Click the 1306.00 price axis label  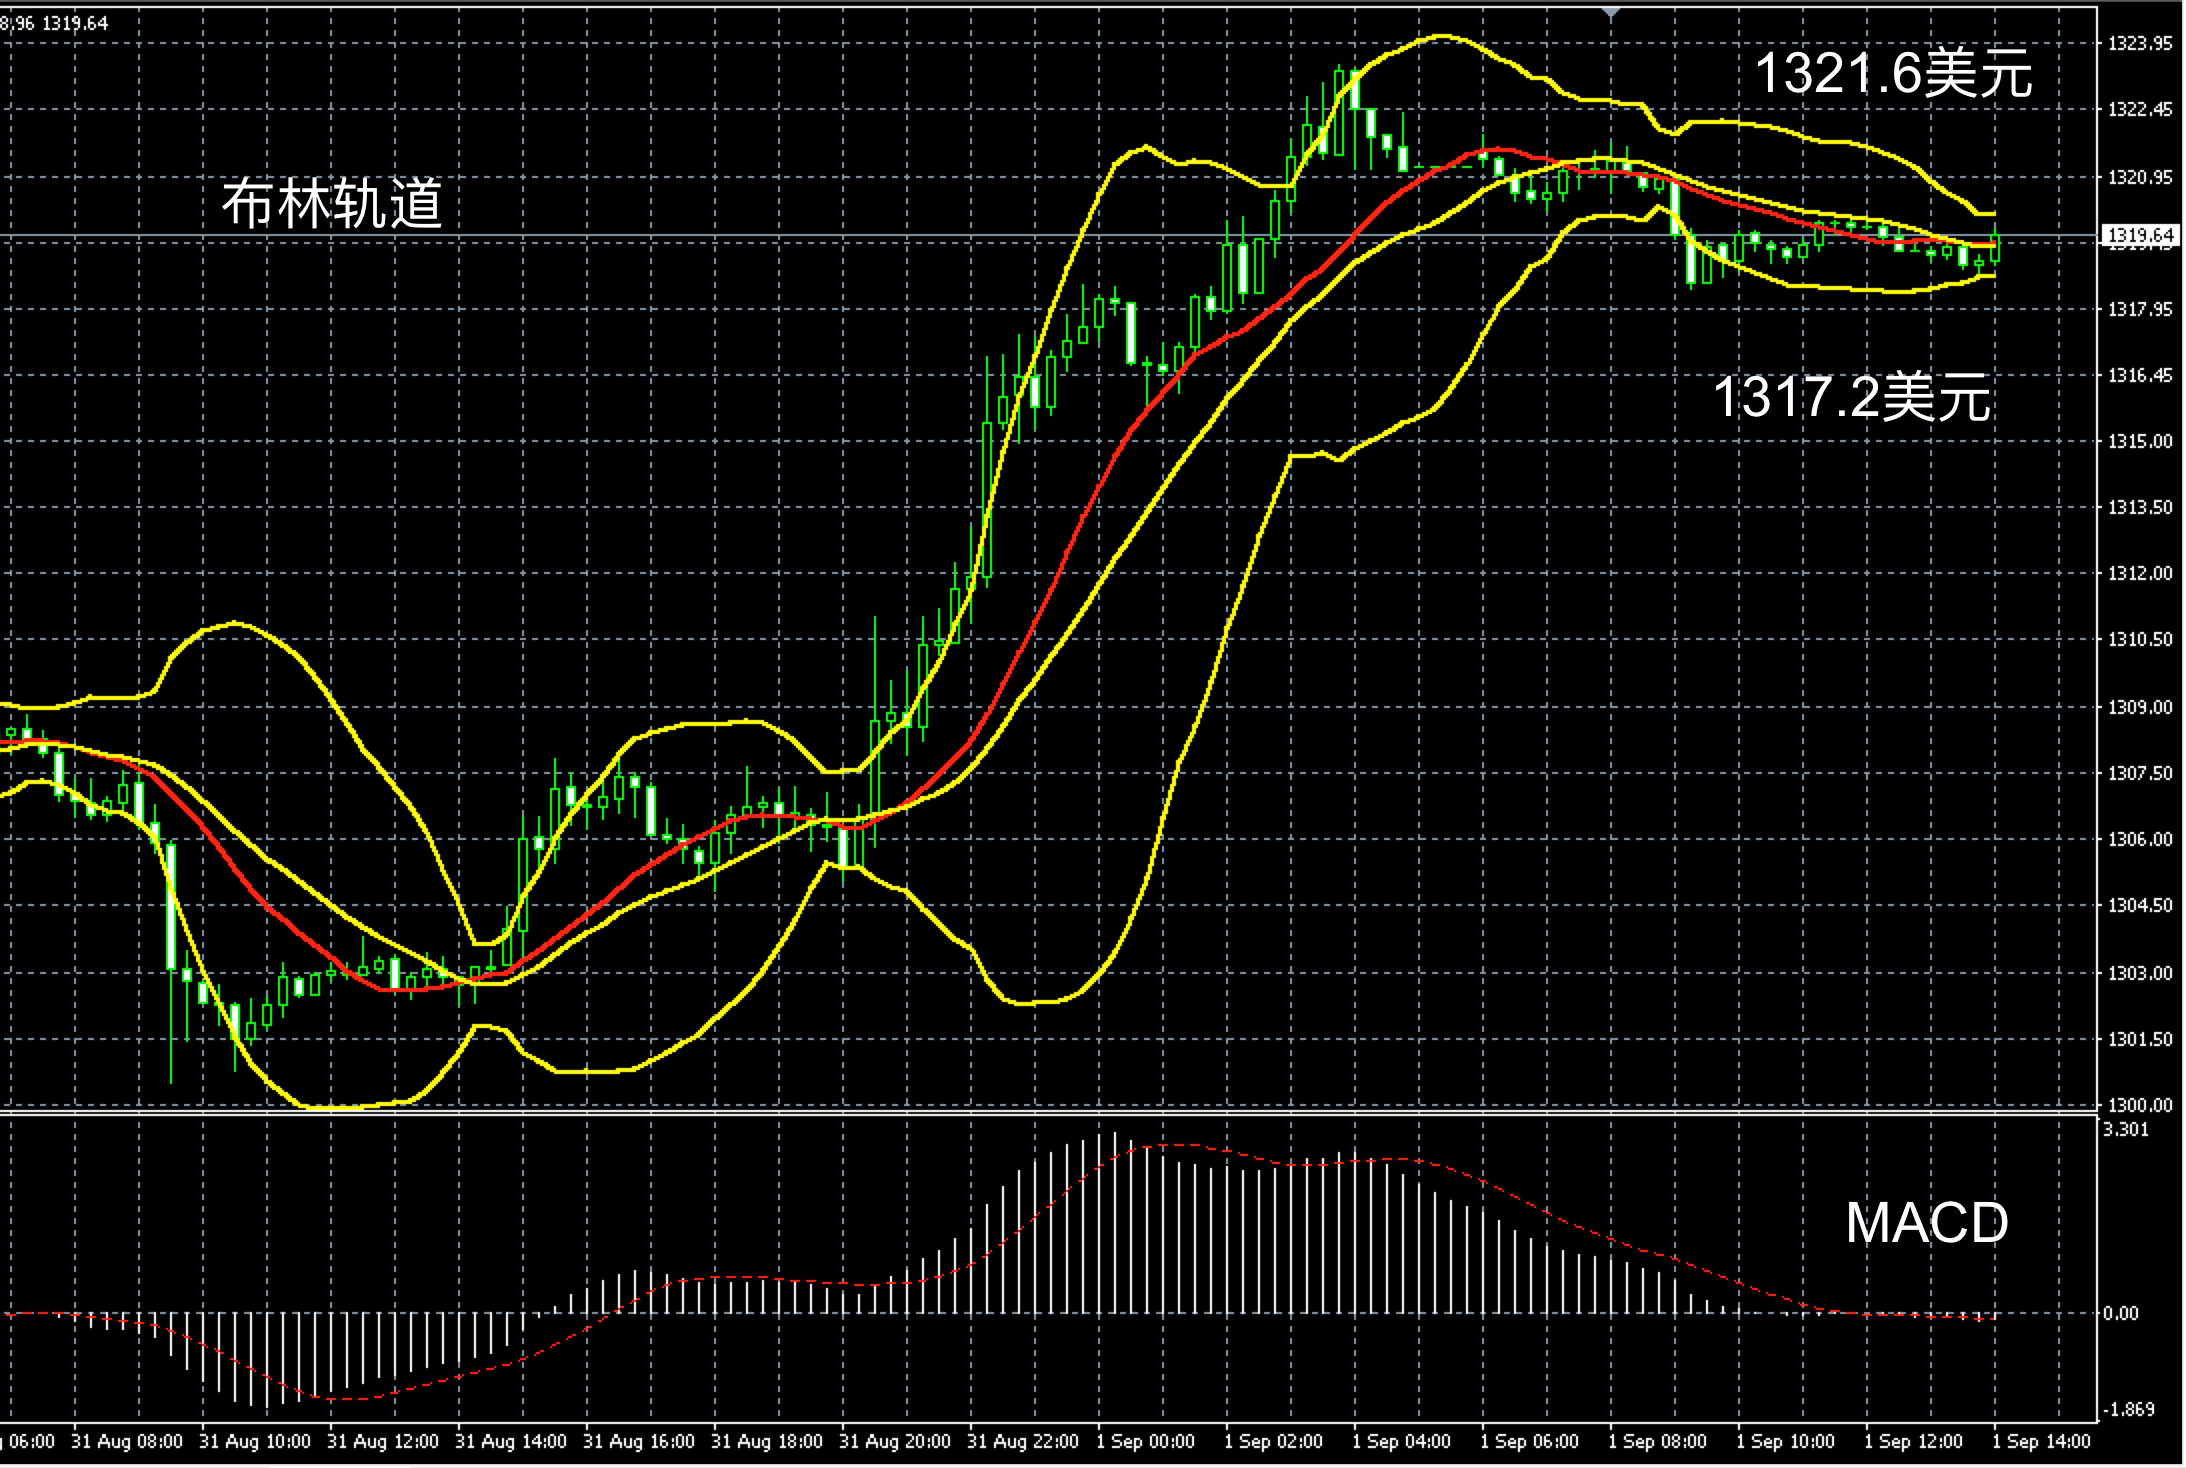coord(2139,839)
